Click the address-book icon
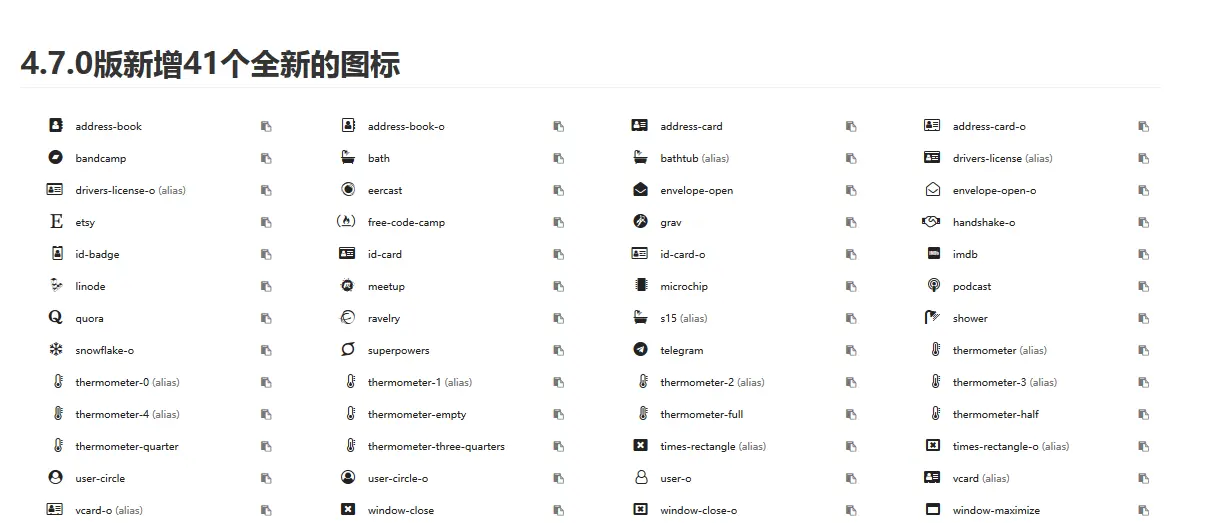The width and height of the screenshot is (1219, 523). tap(56, 126)
